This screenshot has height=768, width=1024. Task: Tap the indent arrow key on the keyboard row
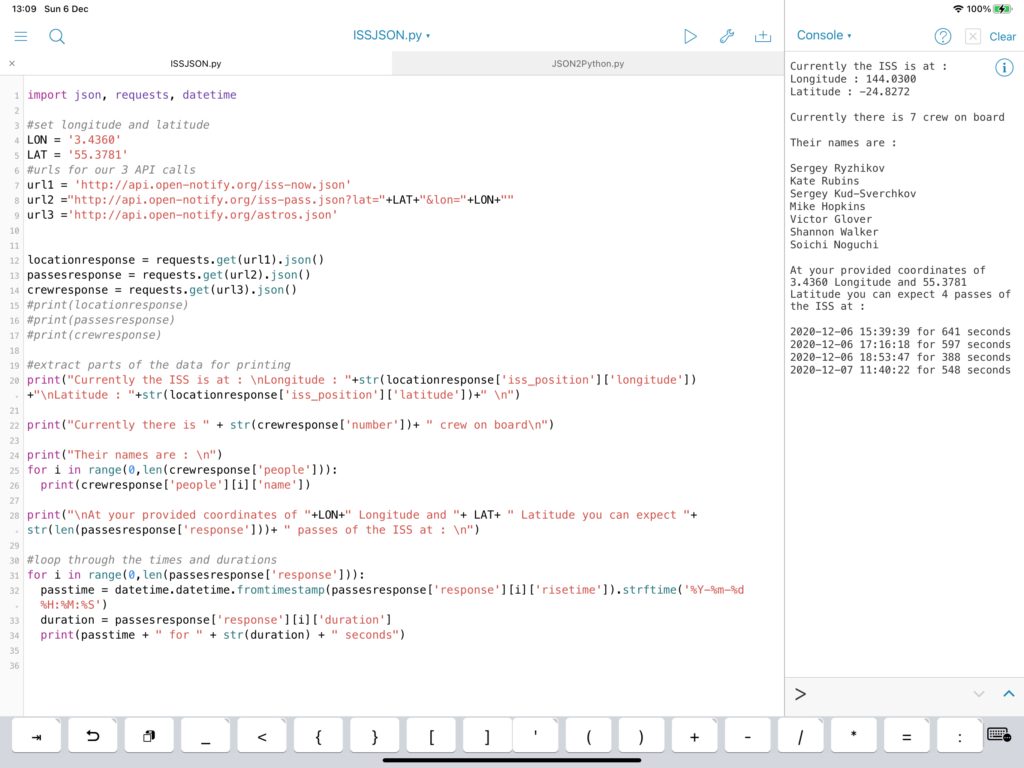pyautogui.click(x=36, y=735)
